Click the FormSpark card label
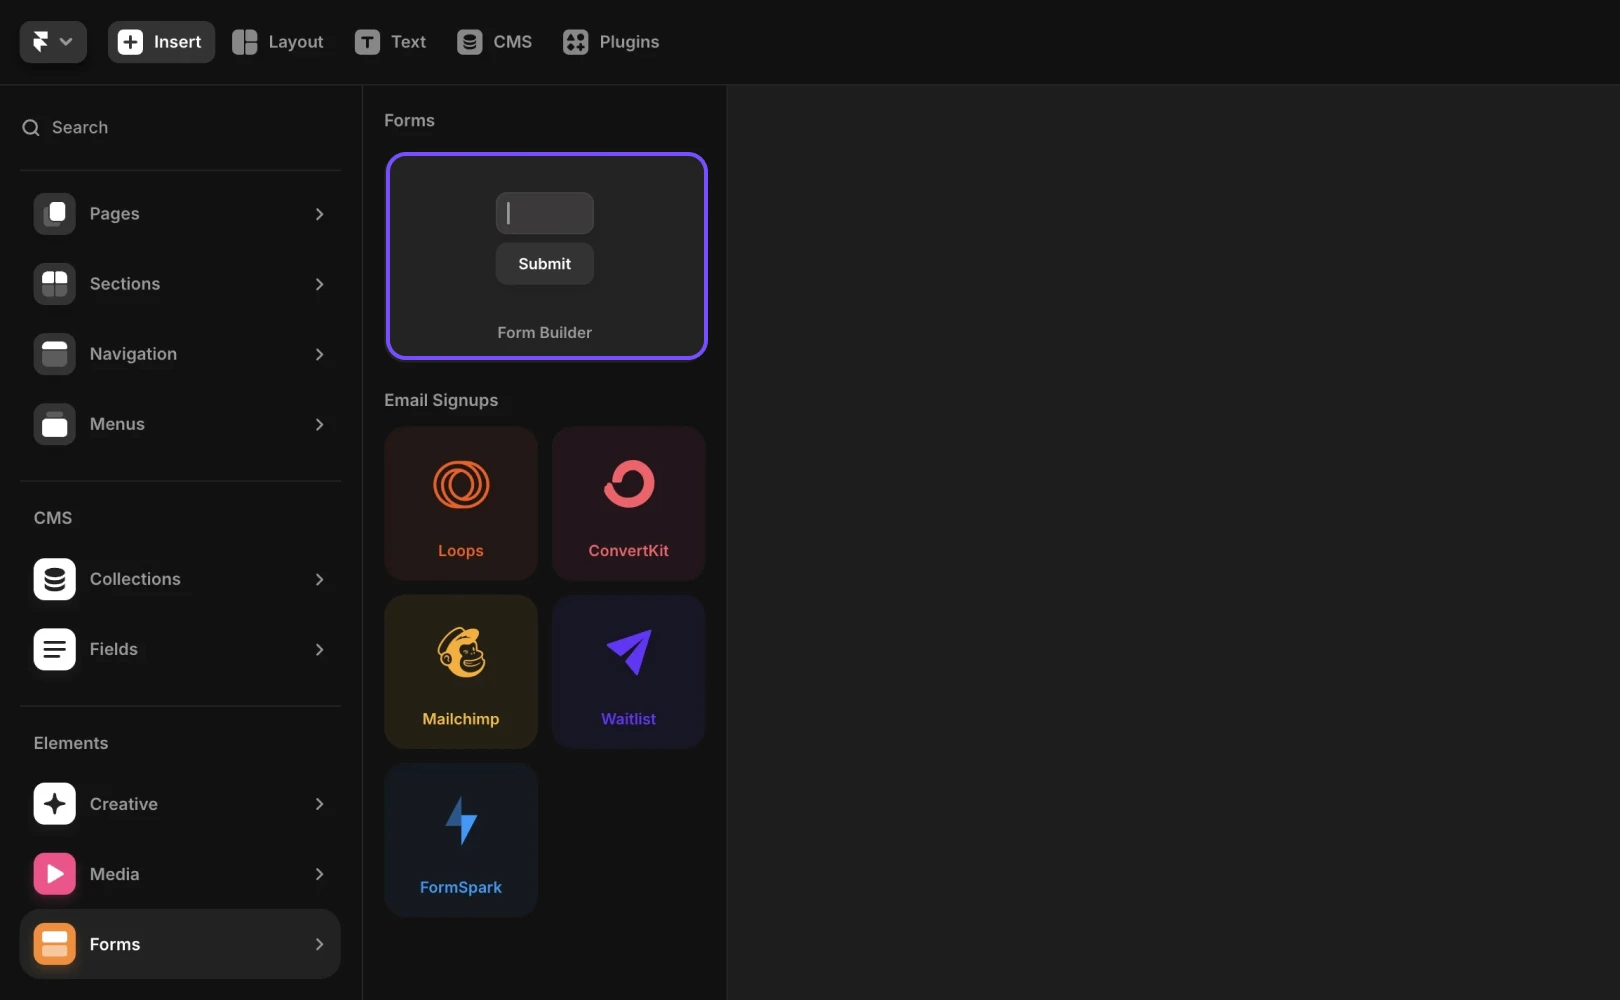This screenshot has height=1000, width=1620. [x=461, y=887]
